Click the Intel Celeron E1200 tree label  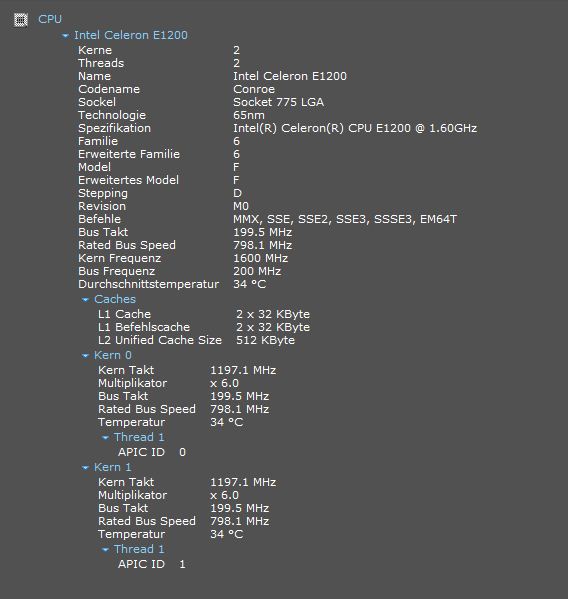[131, 35]
